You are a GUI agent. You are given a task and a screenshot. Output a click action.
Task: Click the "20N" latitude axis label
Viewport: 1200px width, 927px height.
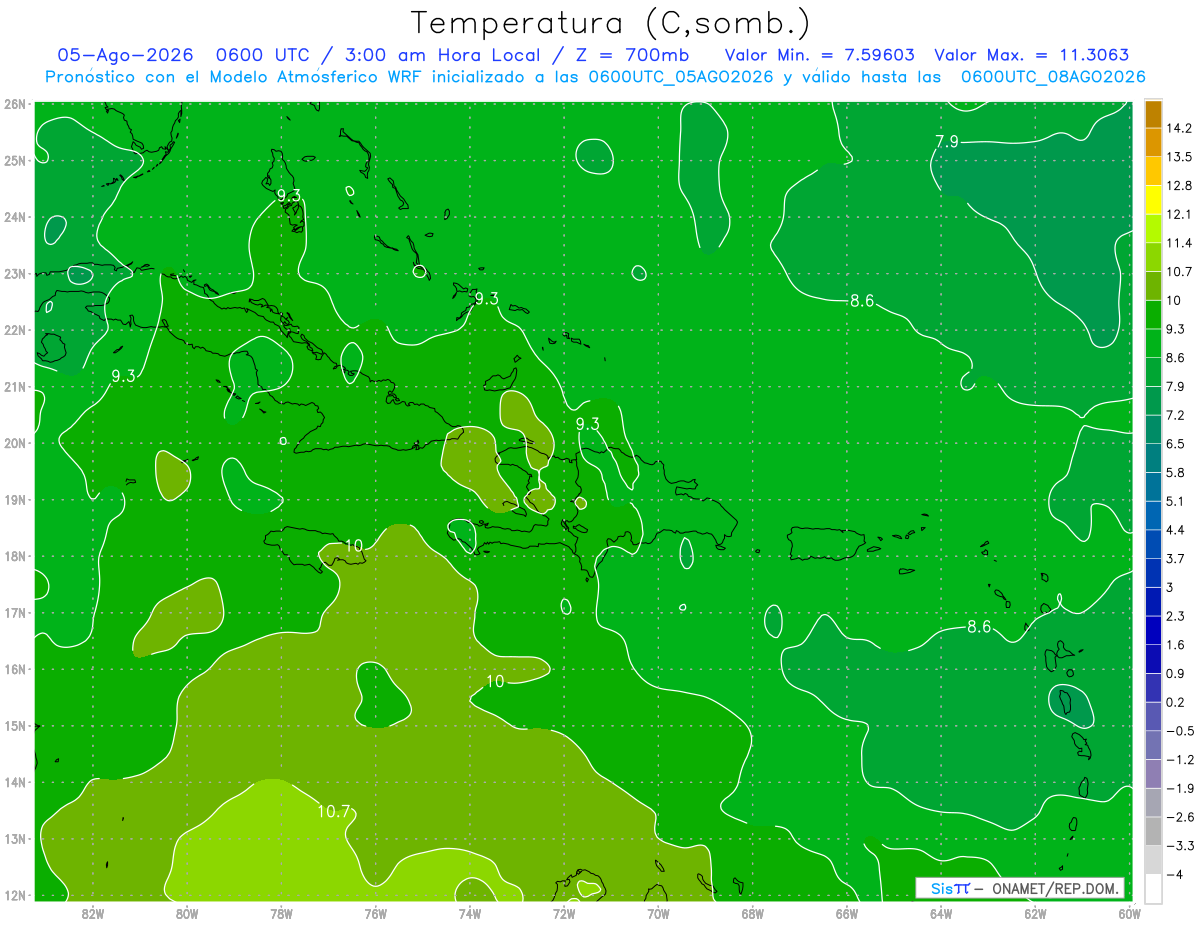pyautogui.click(x=14, y=443)
